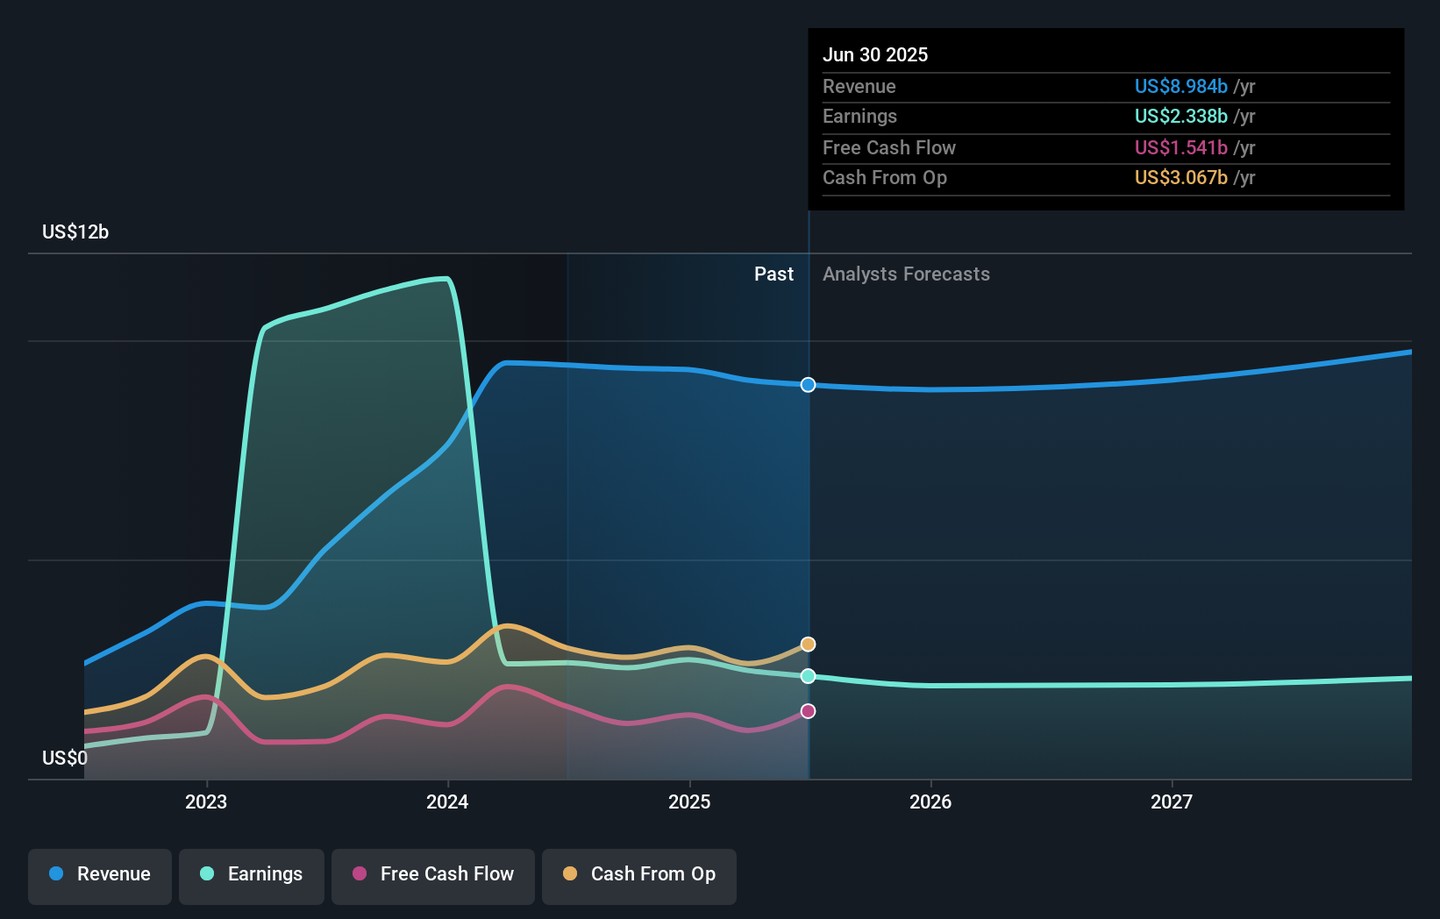Click the orange Cash From Op marker
The height and width of the screenshot is (919, 1440).
808,644
